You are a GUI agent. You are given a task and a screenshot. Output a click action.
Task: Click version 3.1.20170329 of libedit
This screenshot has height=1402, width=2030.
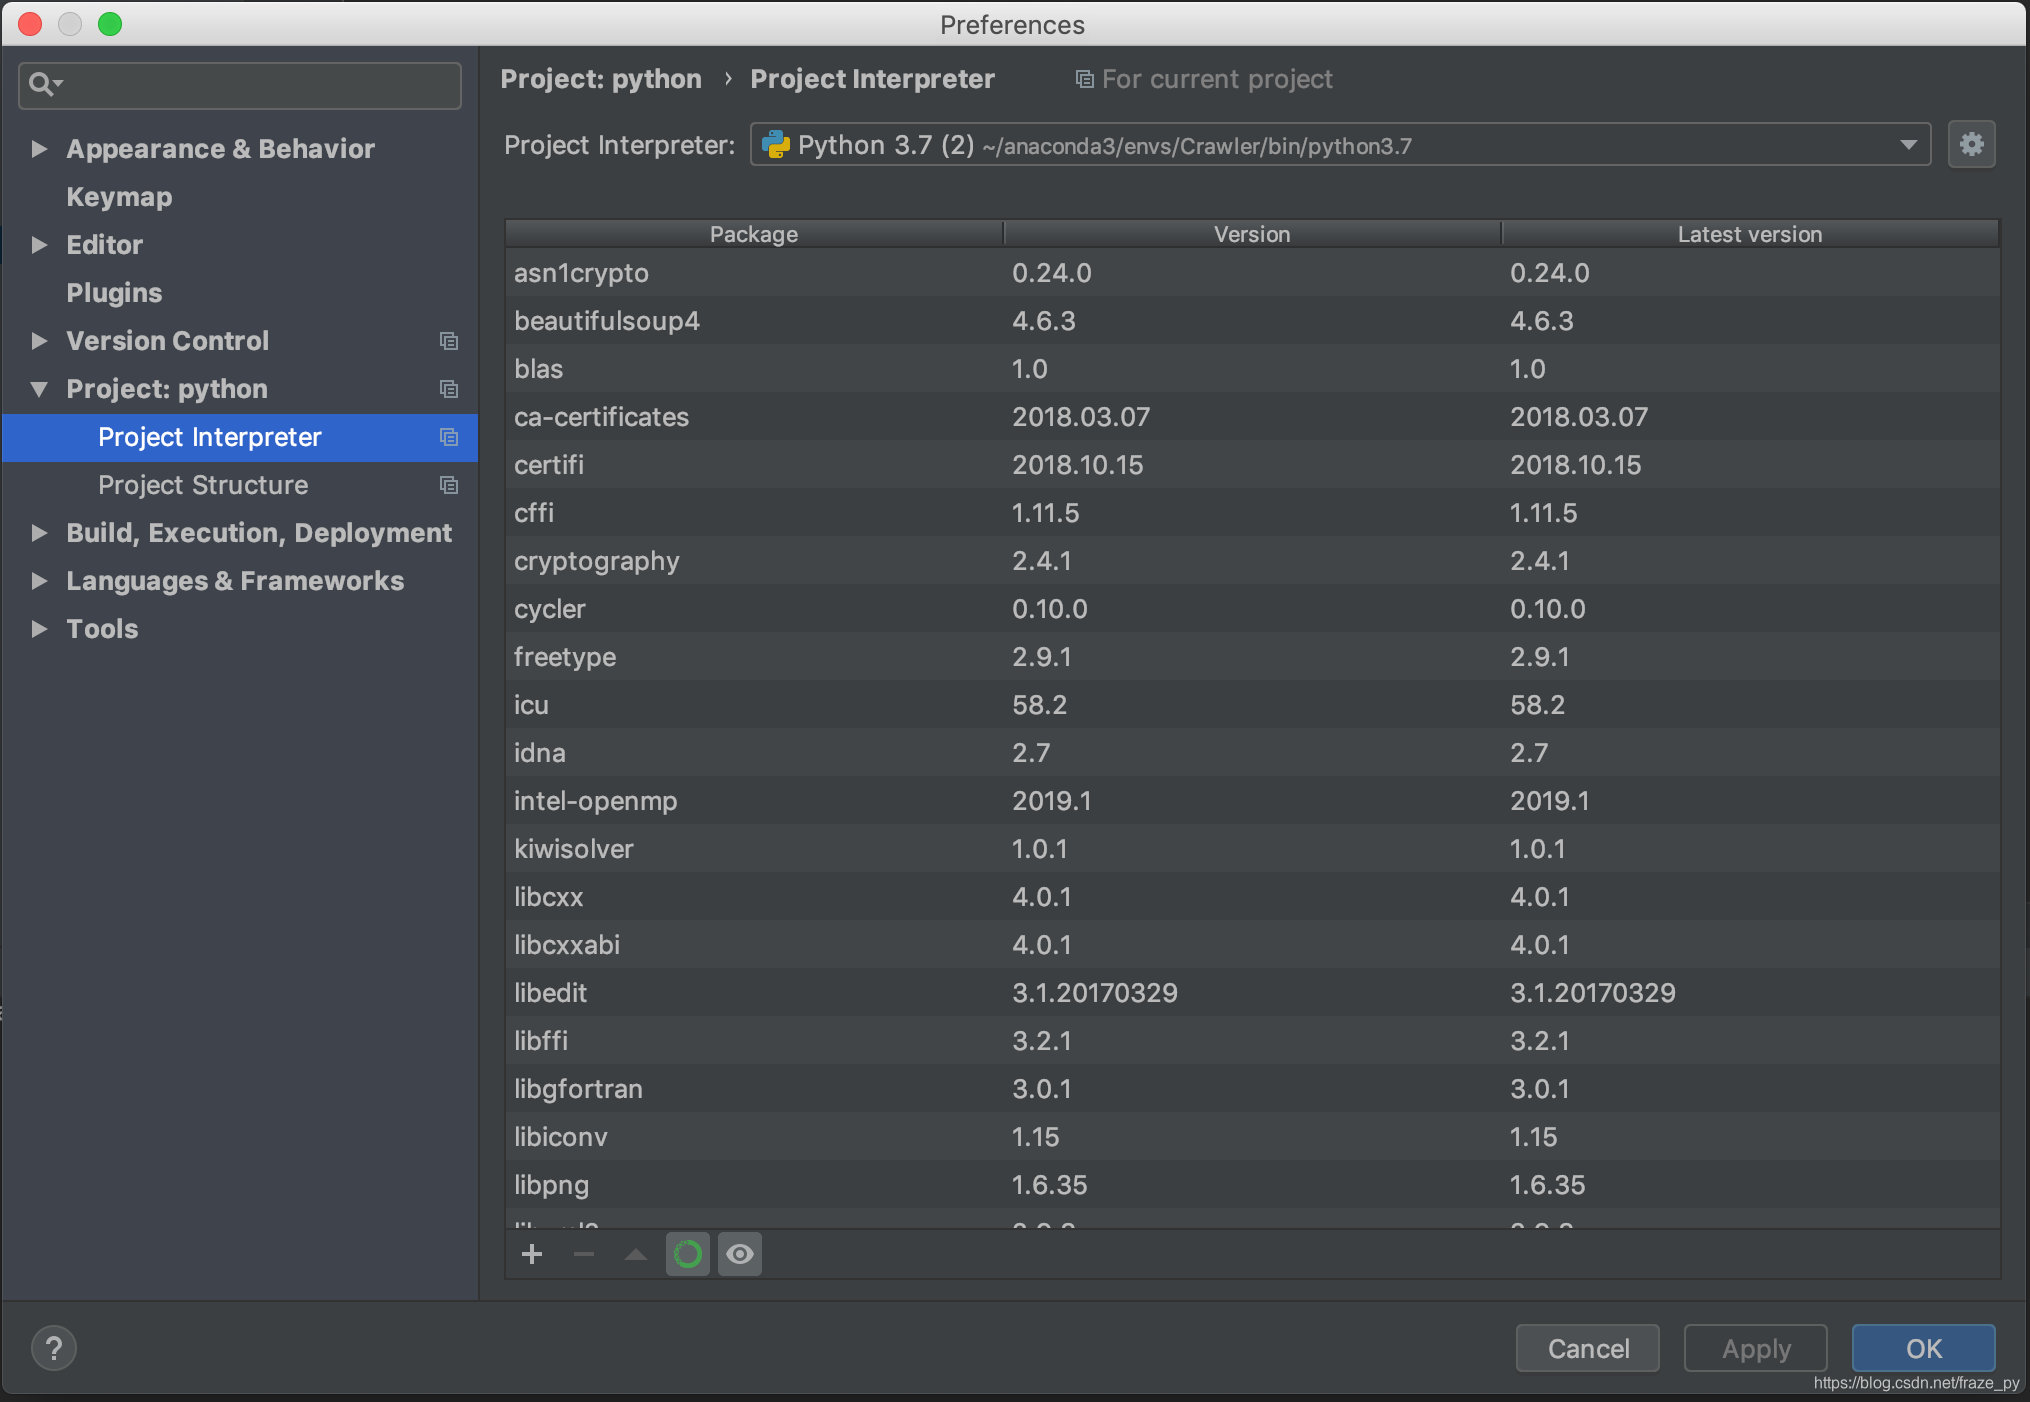point(1095,993)
